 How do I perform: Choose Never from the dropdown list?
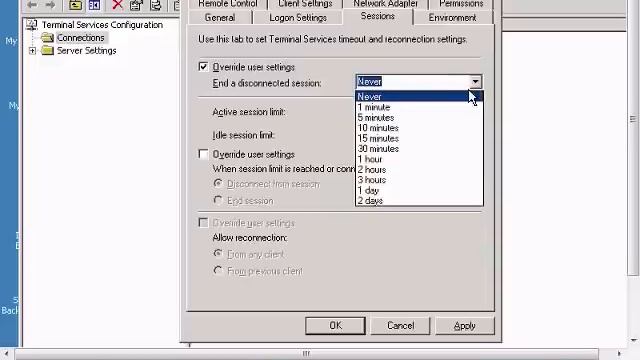419,97
